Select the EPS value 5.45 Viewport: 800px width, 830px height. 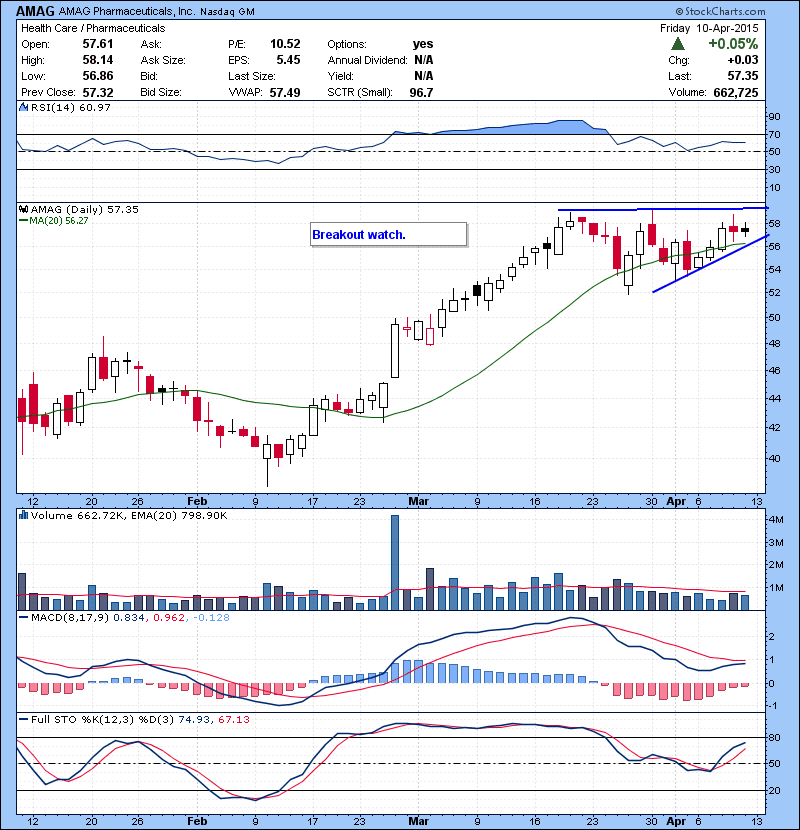pos(288,60)
